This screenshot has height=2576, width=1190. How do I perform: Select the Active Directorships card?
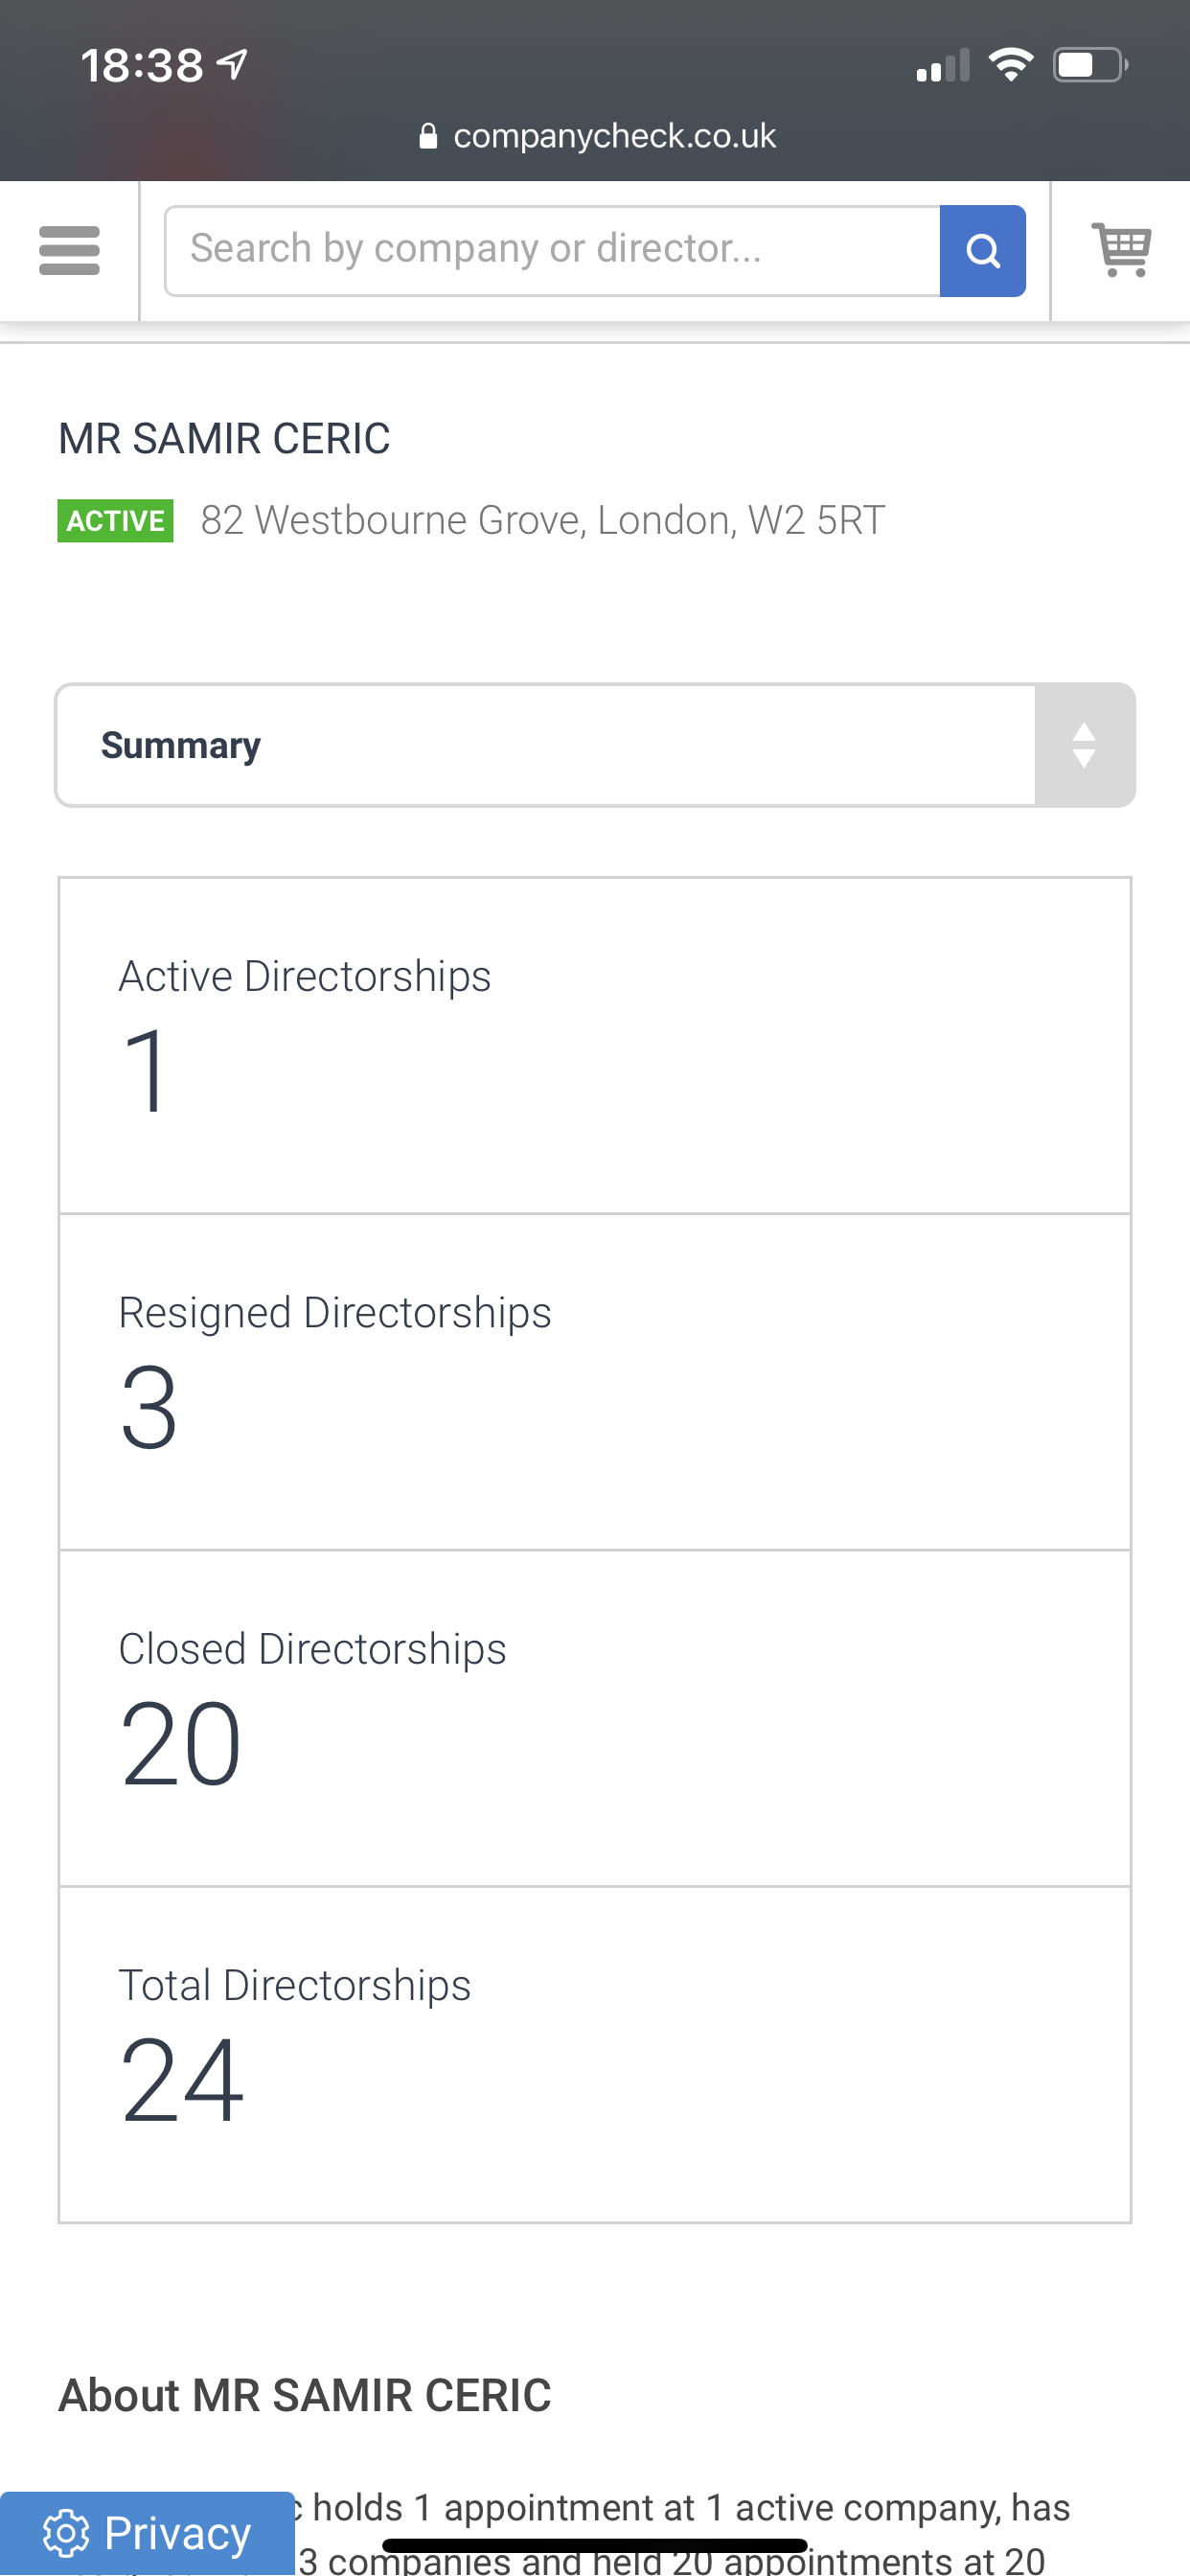[x=595, y=1046]
